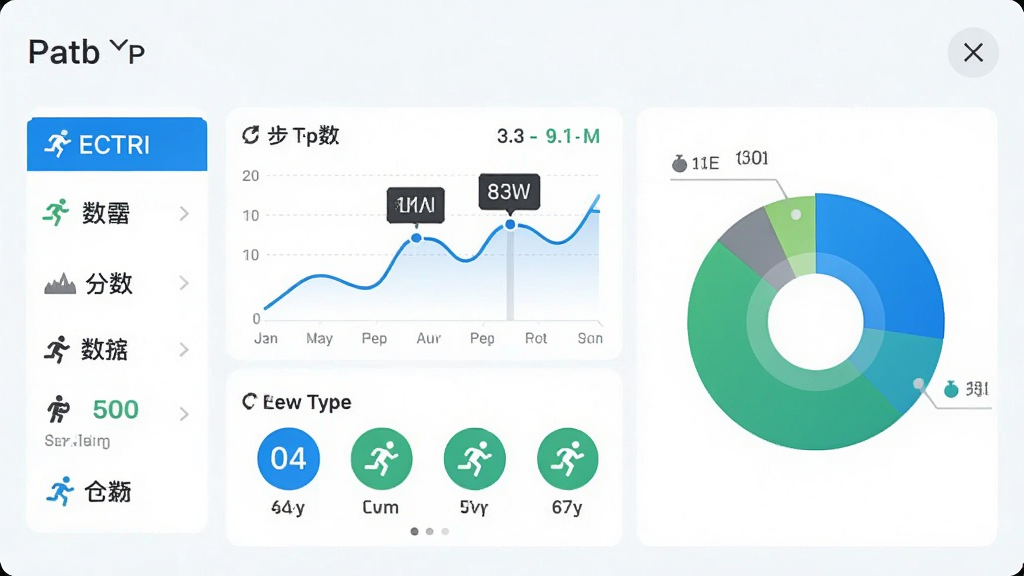The image size is (1024, 576).
Task: Click the 1301 legend value
Action: click(752, 159)
